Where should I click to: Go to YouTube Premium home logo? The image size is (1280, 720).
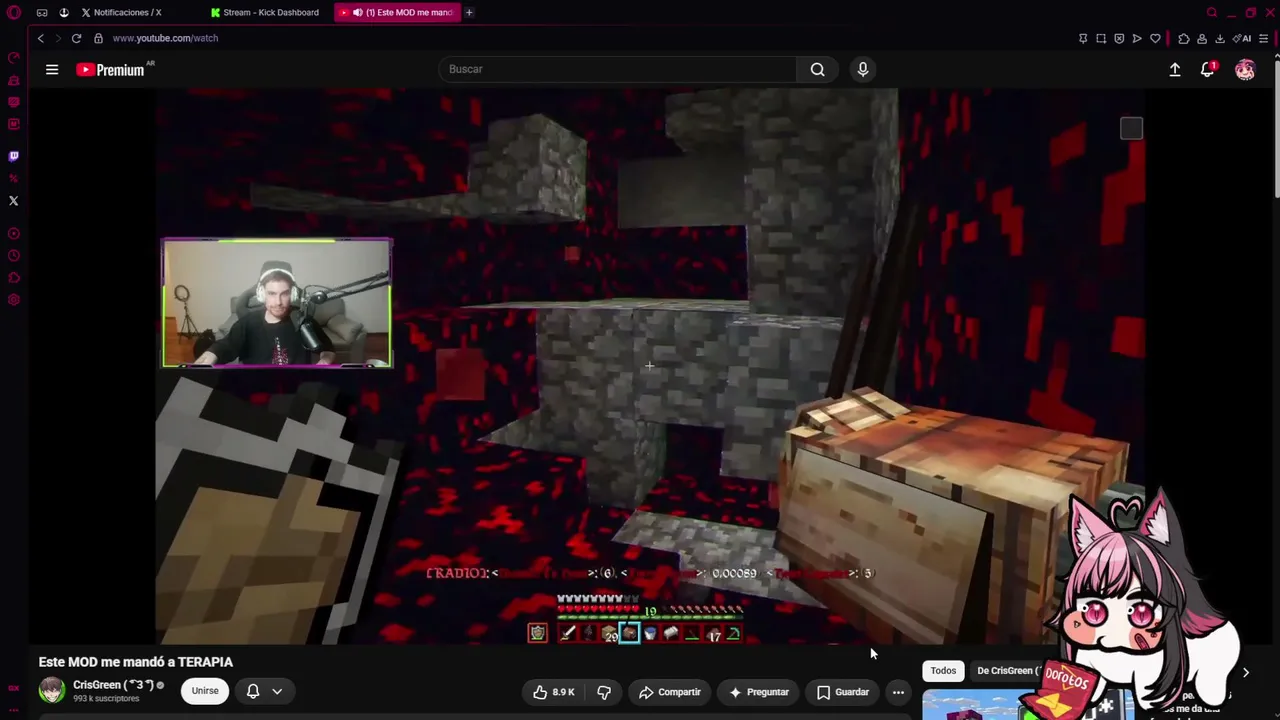tap(111, 70)
